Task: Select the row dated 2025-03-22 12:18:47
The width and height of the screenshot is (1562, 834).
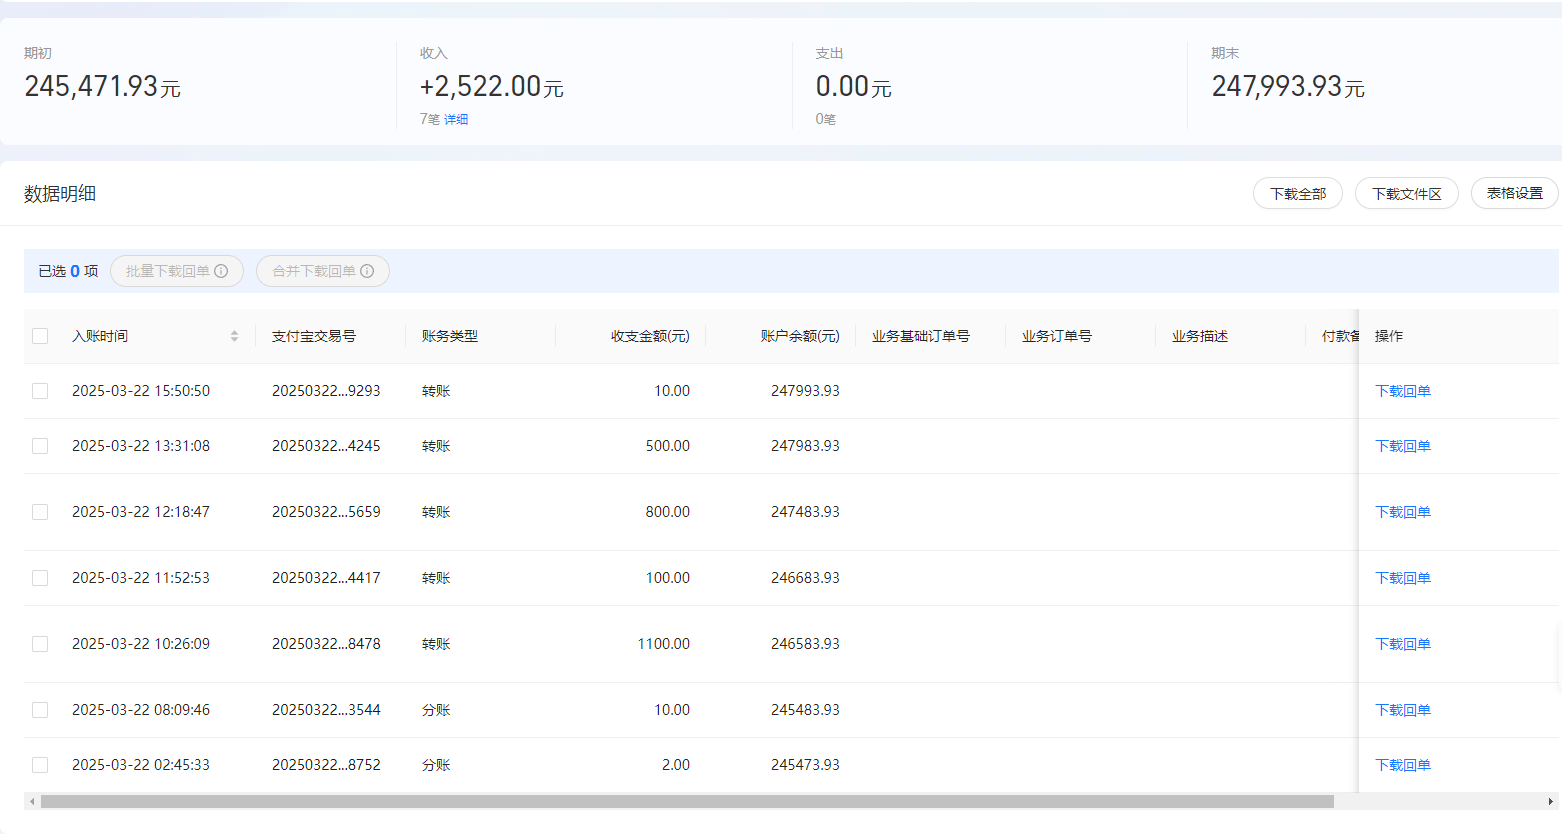Action: 40,512
